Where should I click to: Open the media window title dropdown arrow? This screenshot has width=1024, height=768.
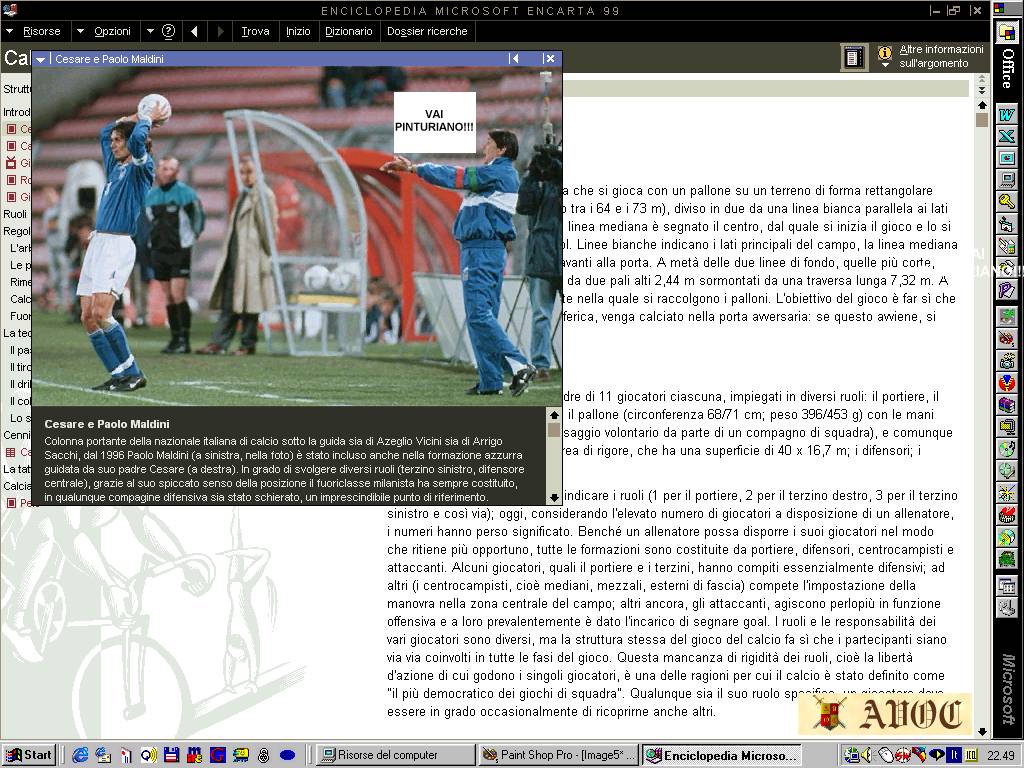click(x=40, y=59)
